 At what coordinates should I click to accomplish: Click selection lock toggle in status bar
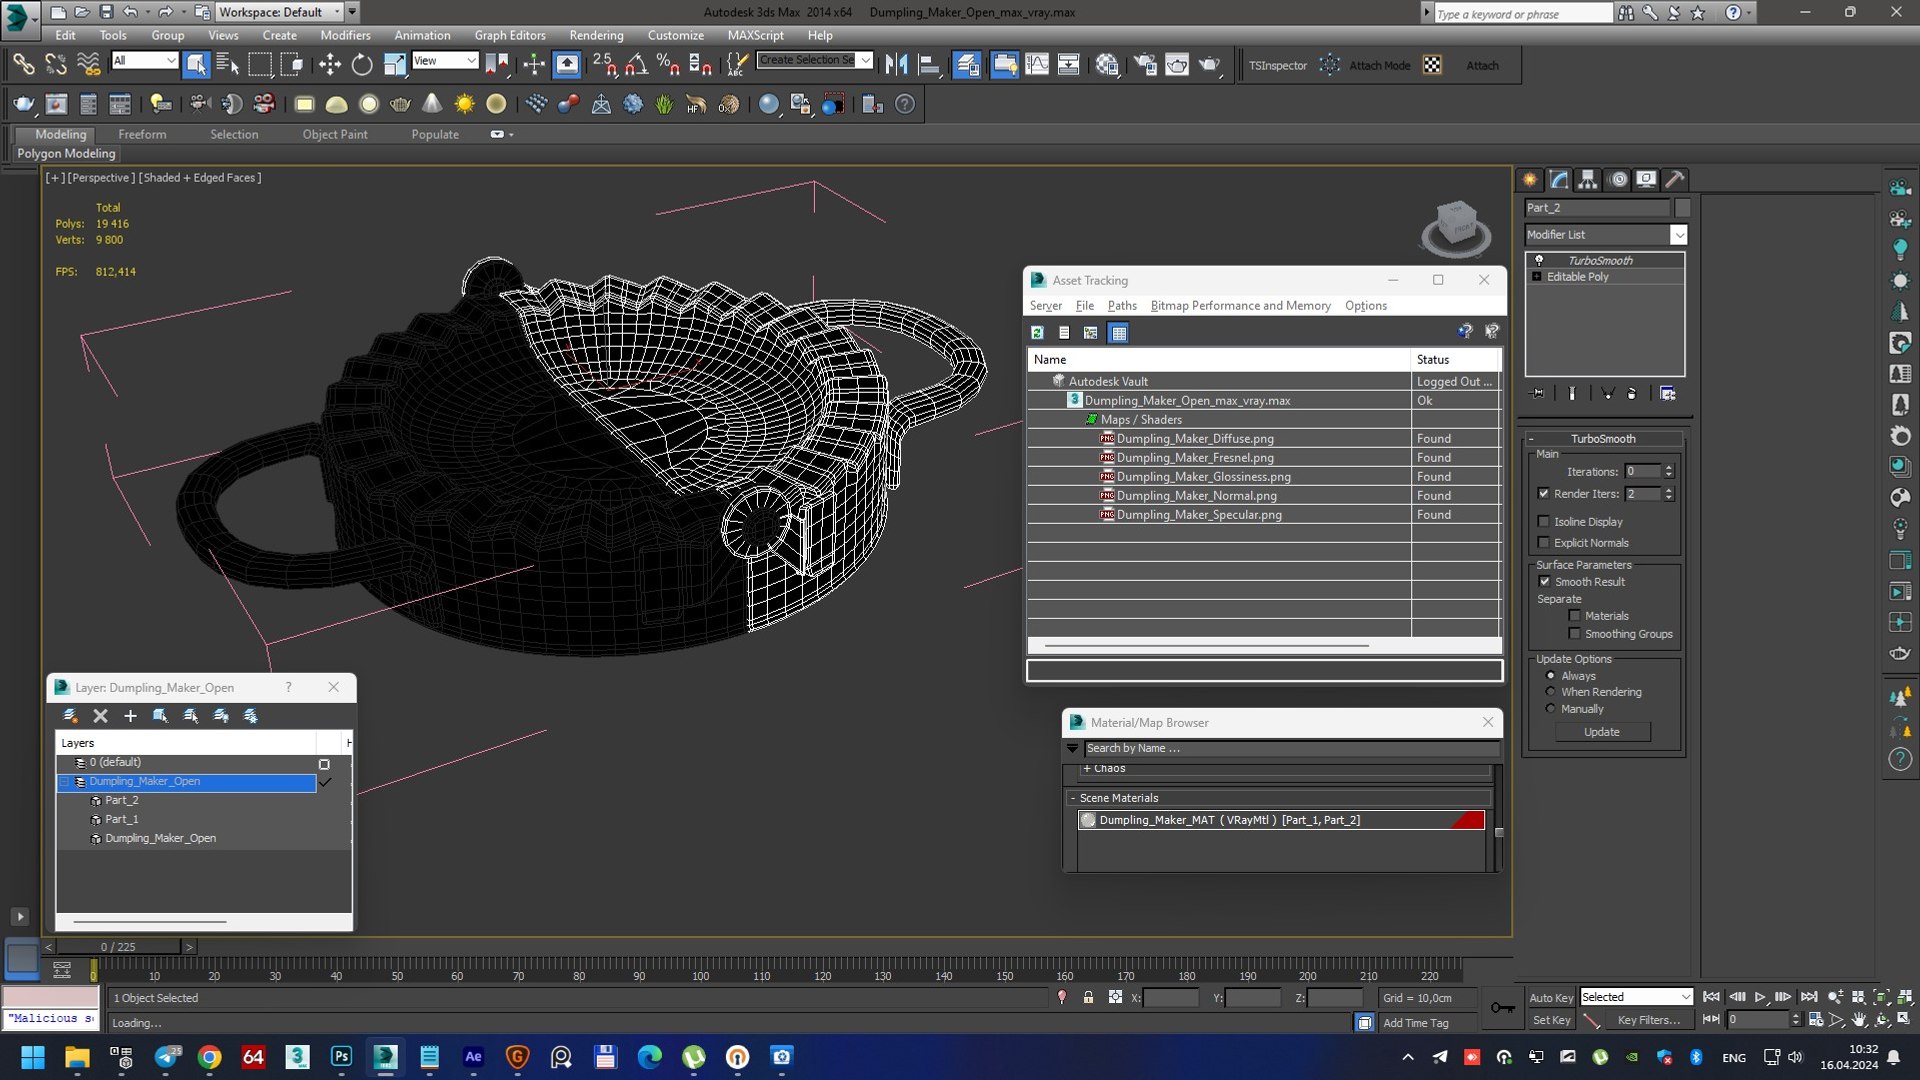pyautogui.click(x=1088, y=998)
